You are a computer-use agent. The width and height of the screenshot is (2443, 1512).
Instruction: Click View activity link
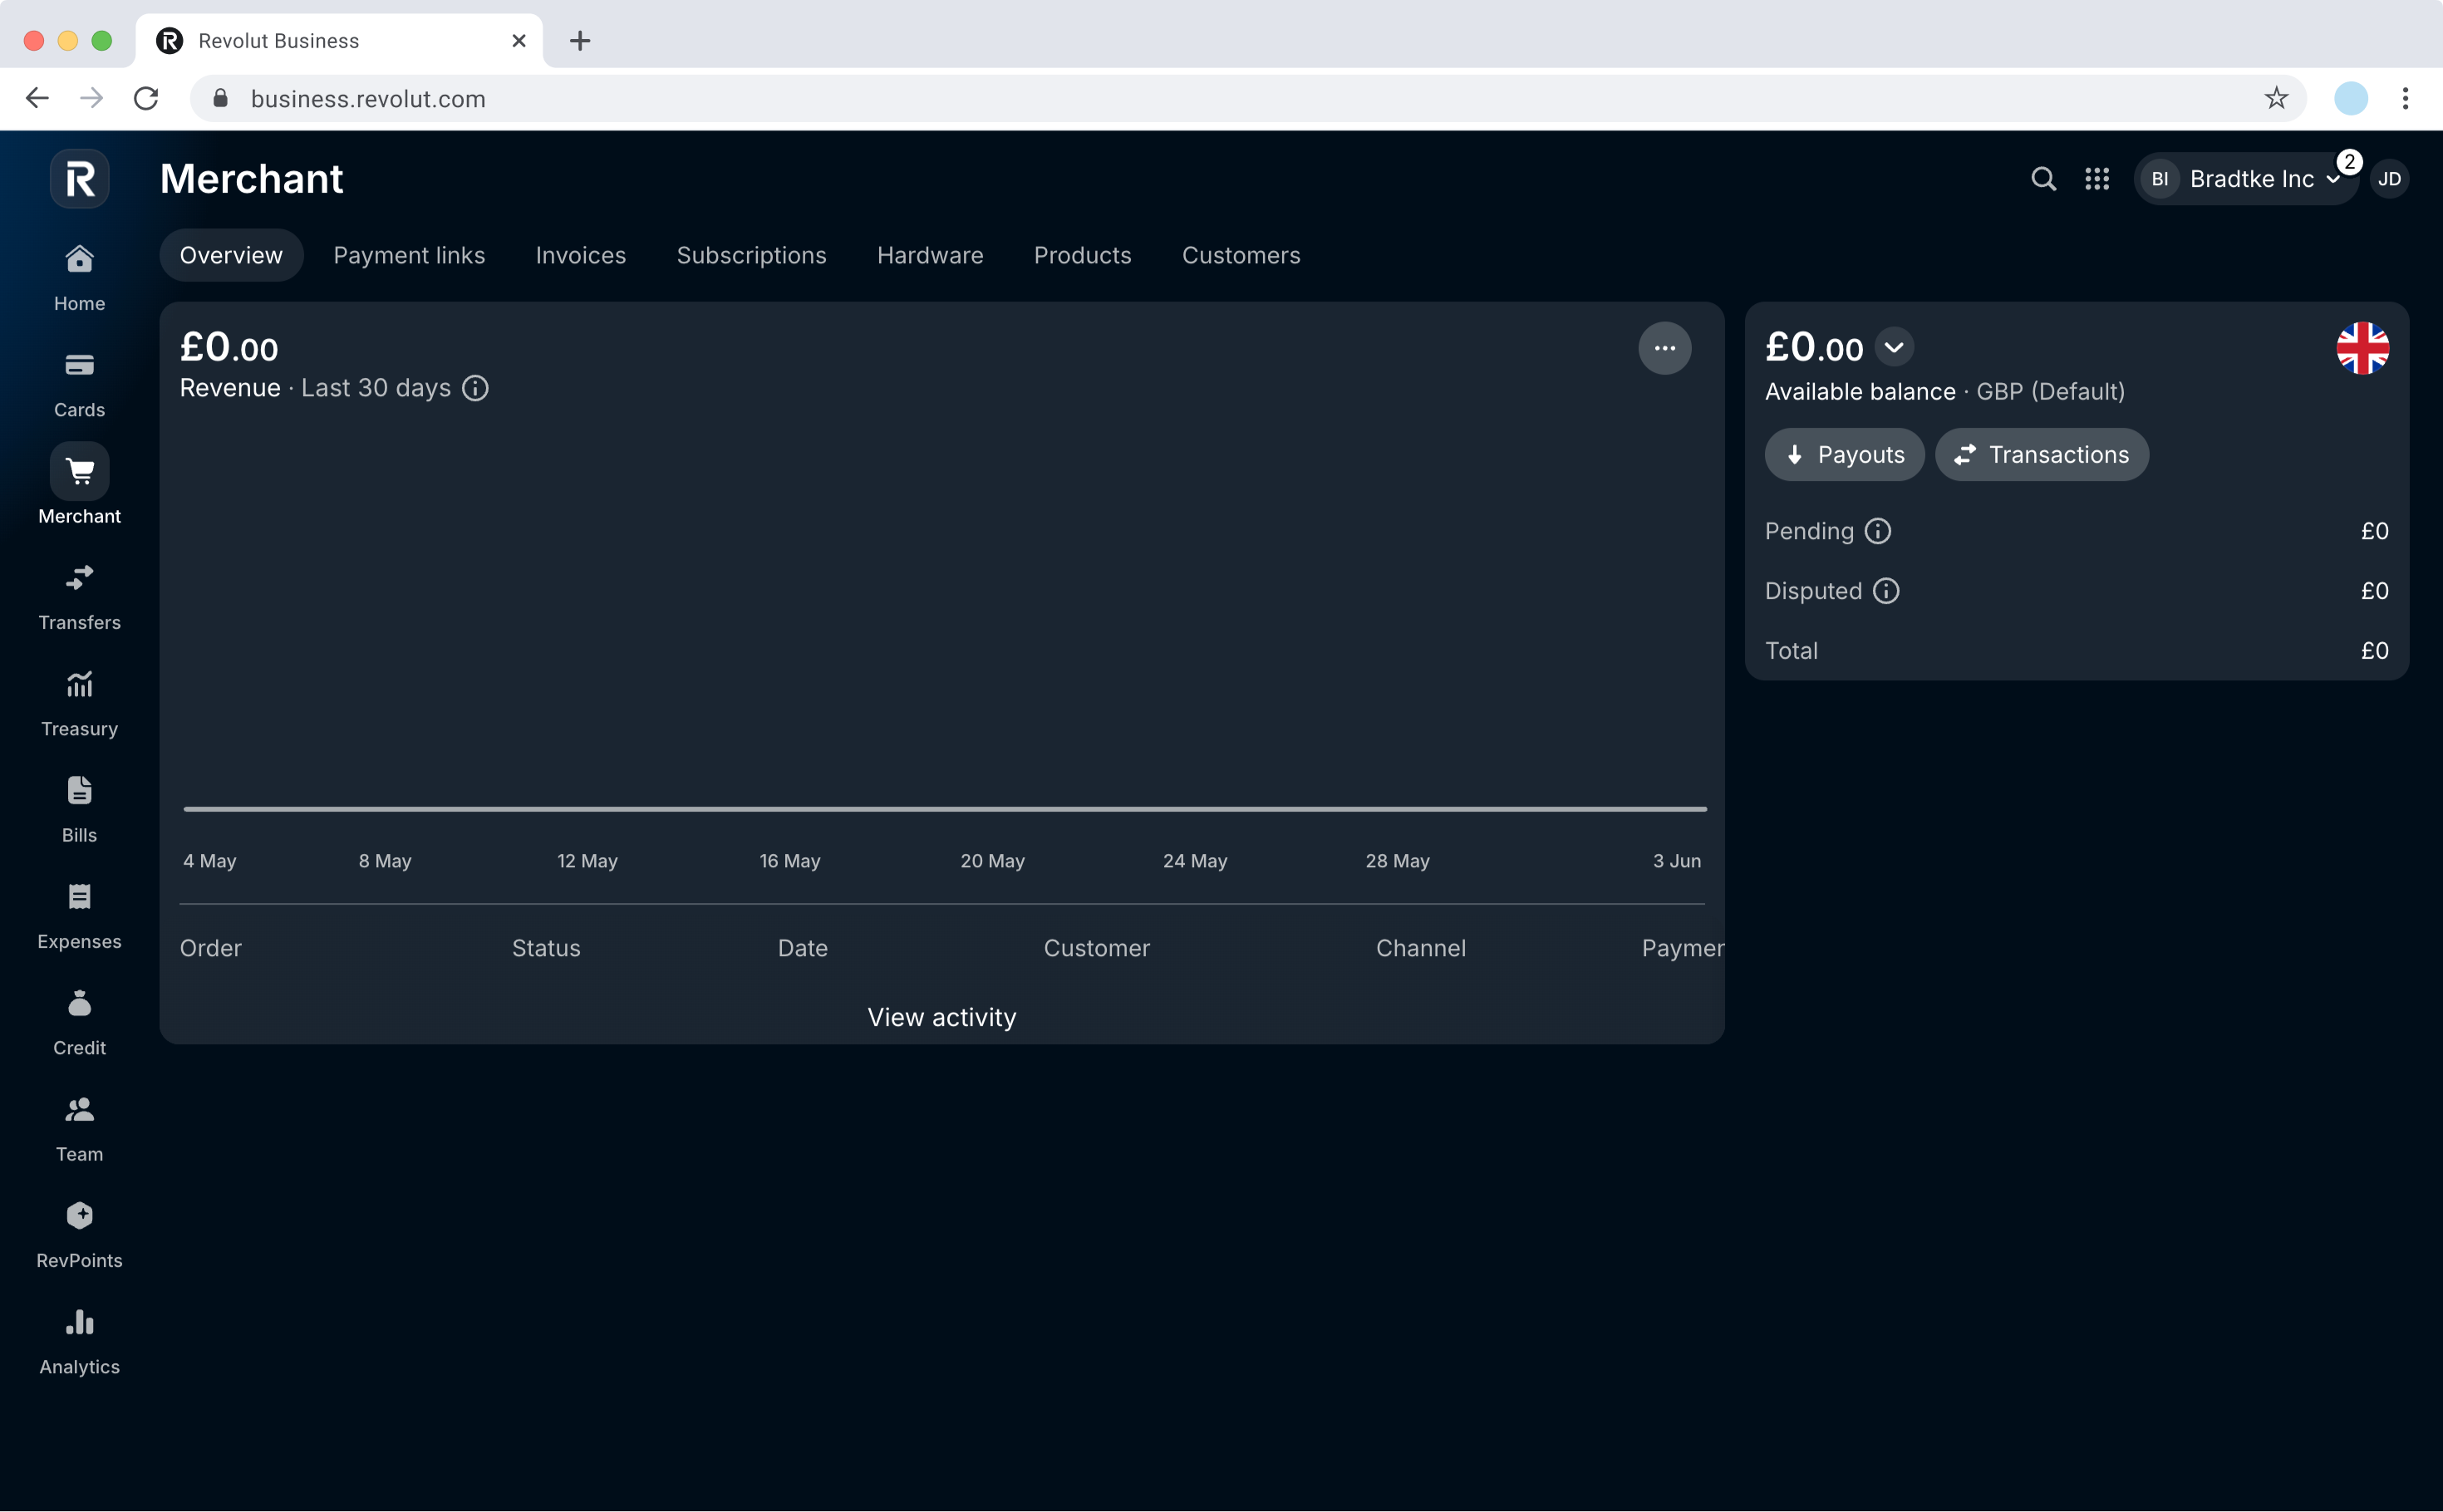point(941,1017)
